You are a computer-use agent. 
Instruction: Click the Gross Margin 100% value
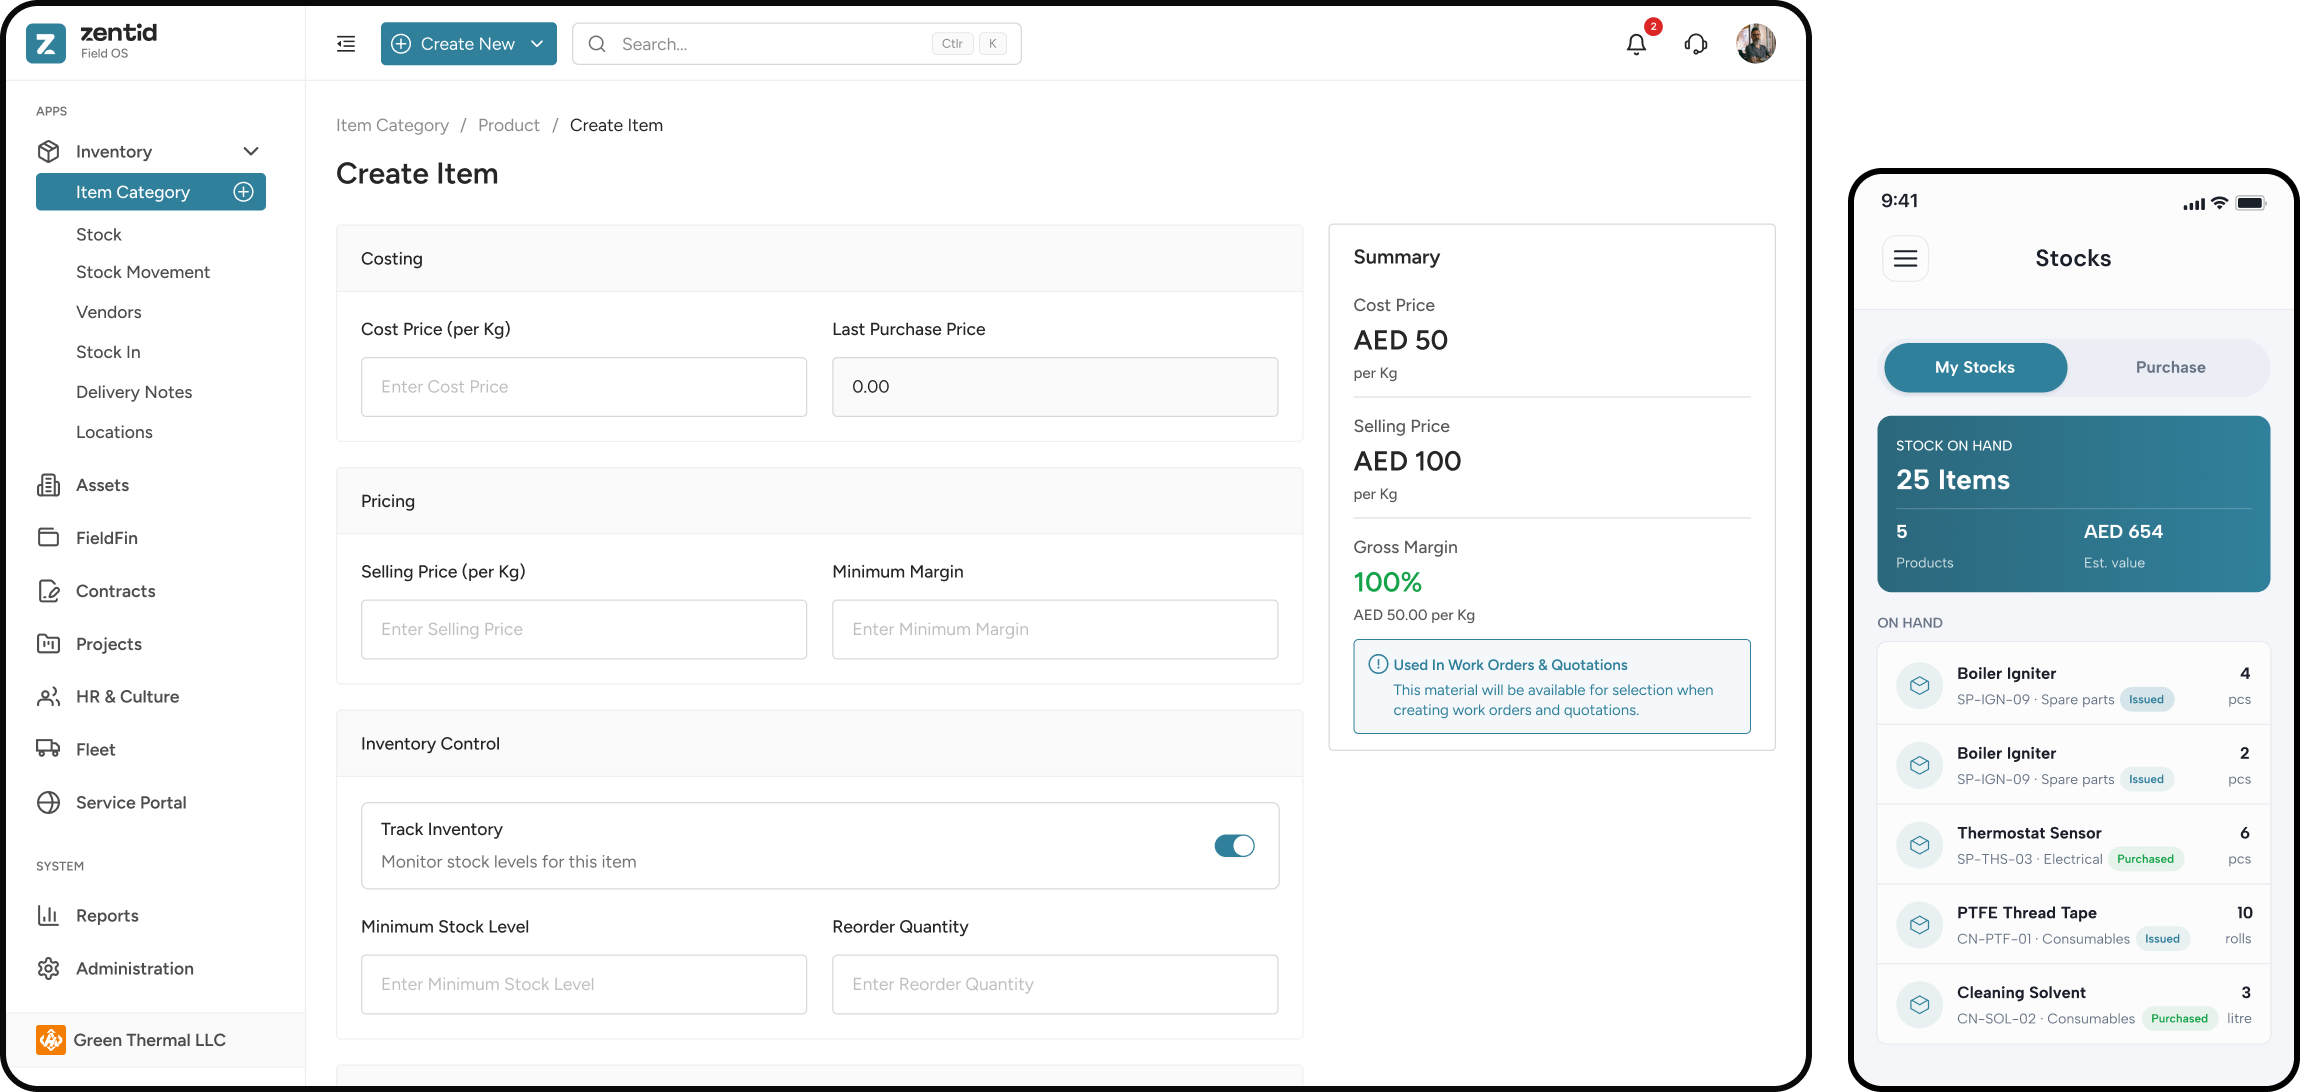(x=1387, y=582)
